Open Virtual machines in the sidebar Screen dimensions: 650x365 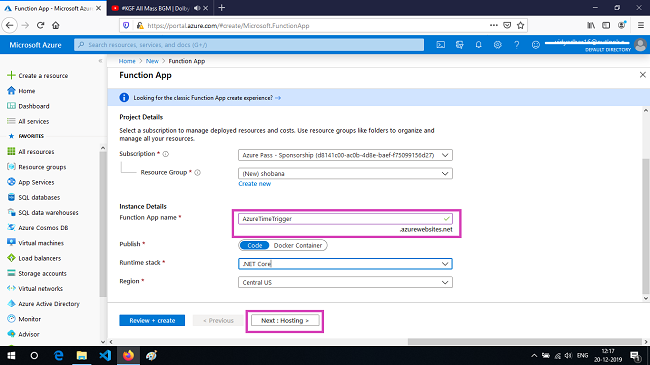tap(41, 243)
